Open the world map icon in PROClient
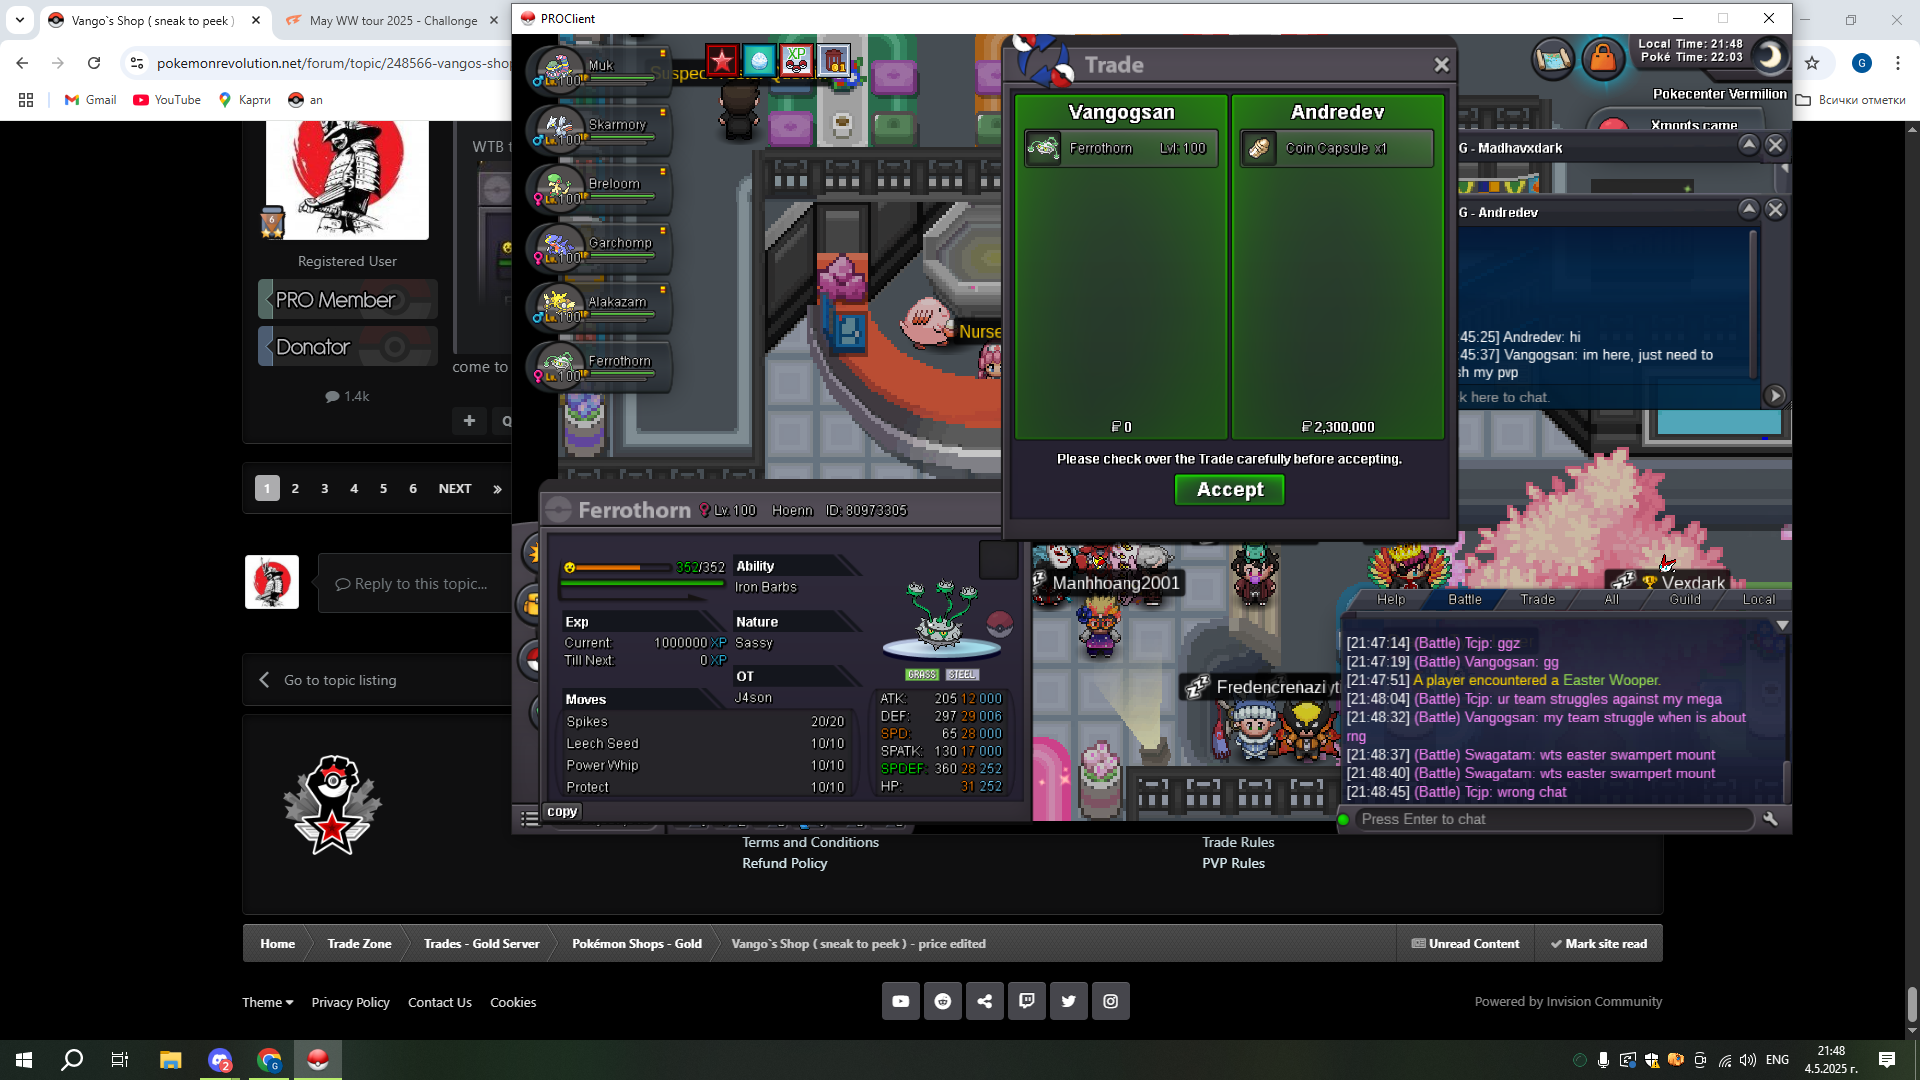Viewport: 1920px width, 1080px height. point(1553,59)
